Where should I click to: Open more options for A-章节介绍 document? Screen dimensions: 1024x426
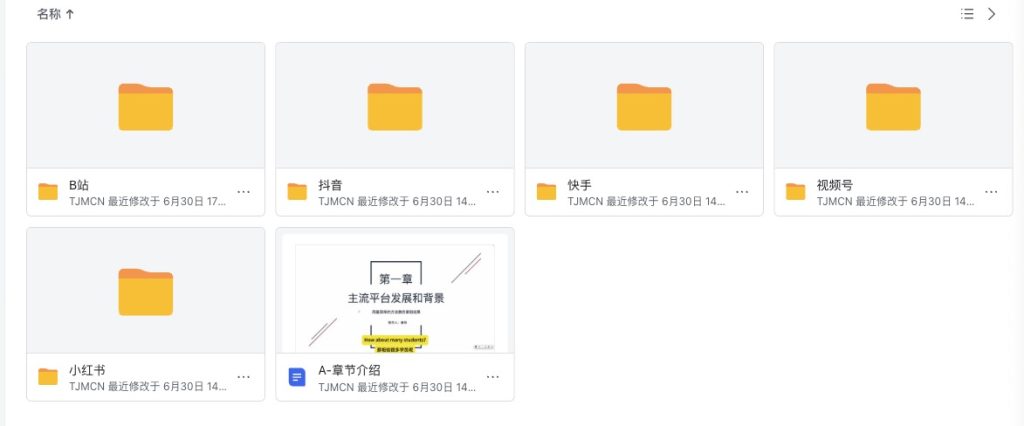(x=493, y=376)
